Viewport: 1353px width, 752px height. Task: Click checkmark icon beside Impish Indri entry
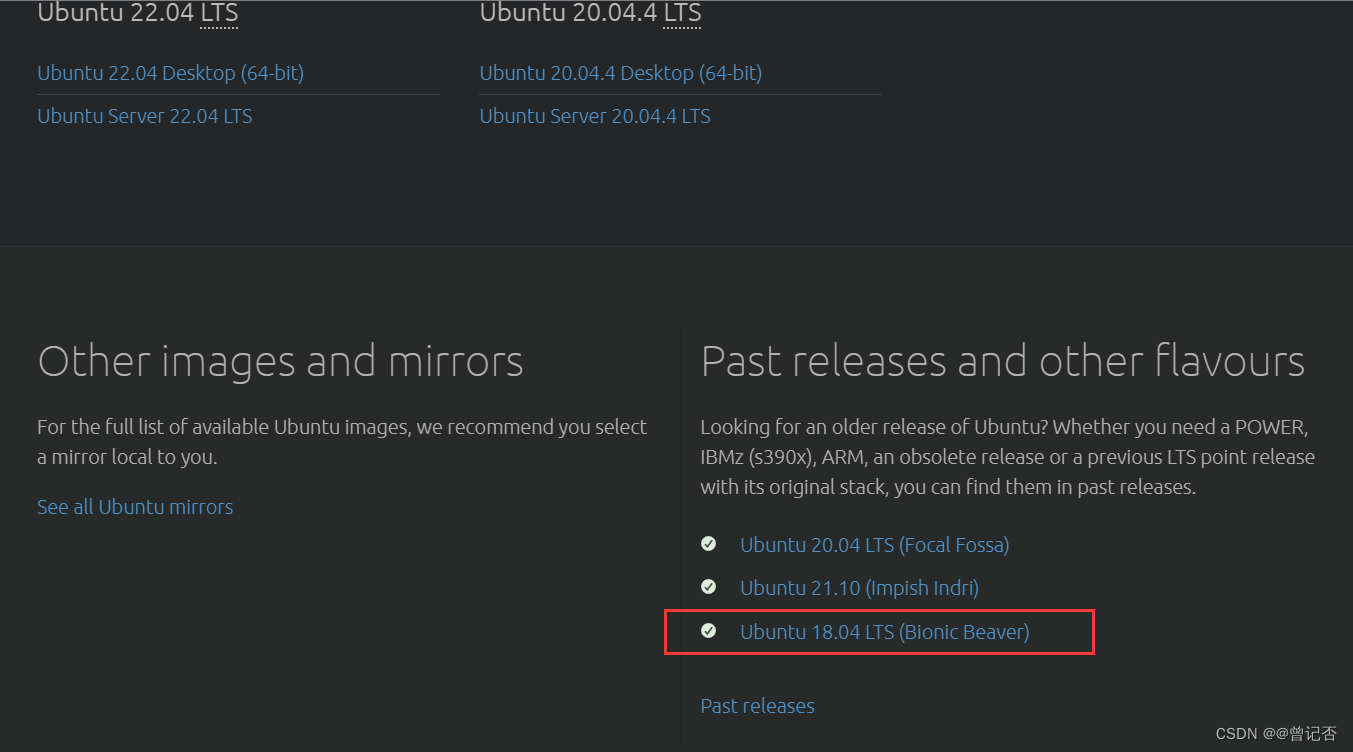click(709, 587)
